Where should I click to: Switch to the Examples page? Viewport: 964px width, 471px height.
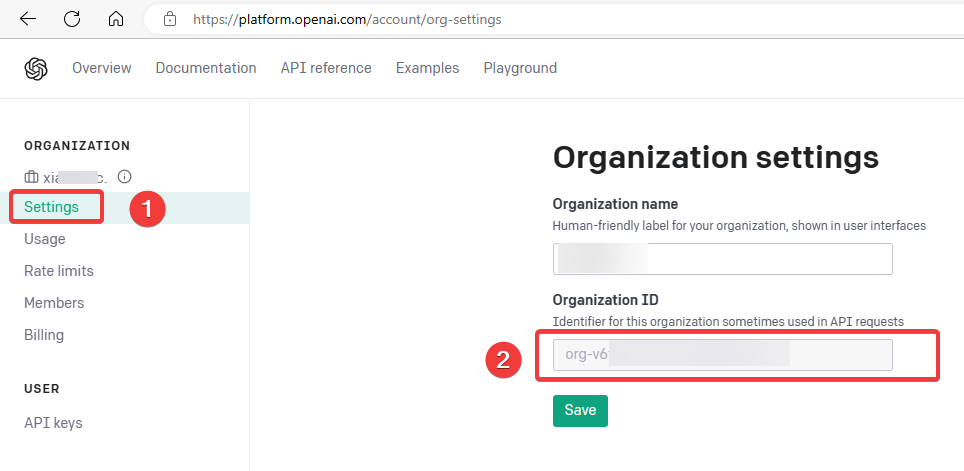[427, 68]
